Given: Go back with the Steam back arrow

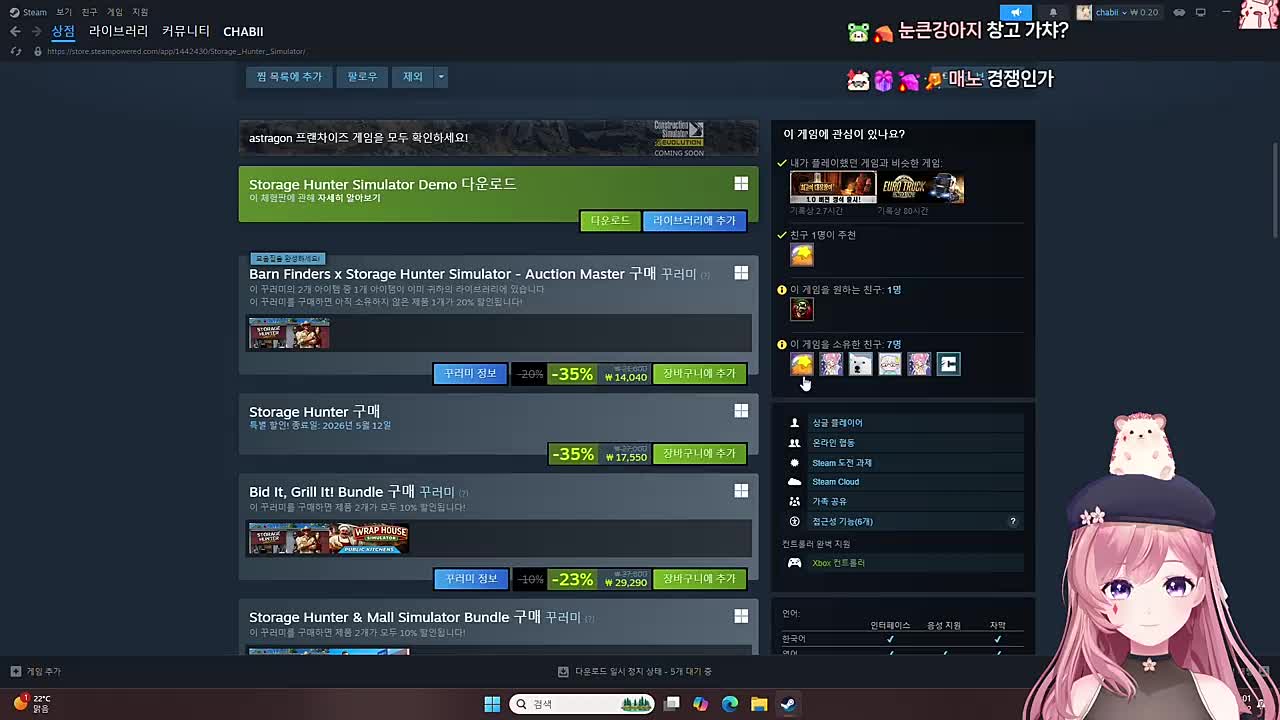Looking at the screenshot, I should point(15,32).
